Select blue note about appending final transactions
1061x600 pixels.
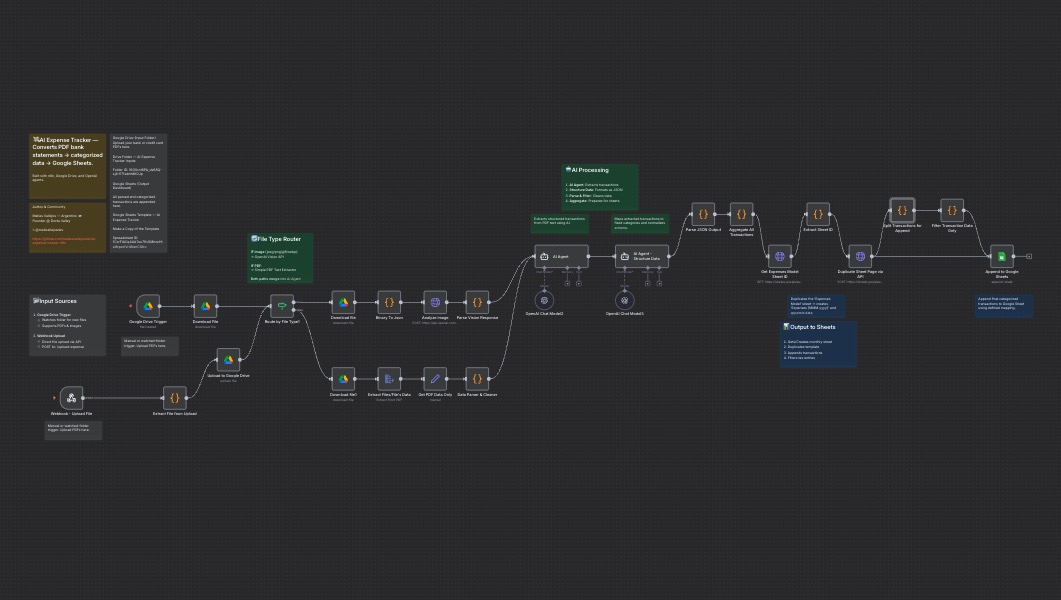coord(1003,306)
